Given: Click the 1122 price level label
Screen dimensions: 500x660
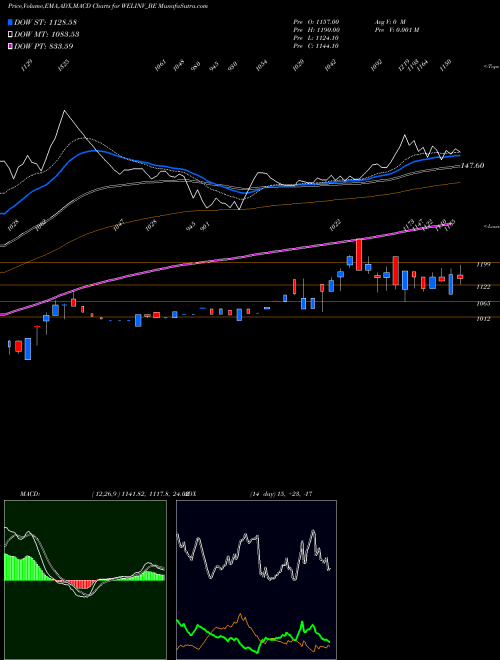Looking at the screenshot, I should (x=484, y=287).
